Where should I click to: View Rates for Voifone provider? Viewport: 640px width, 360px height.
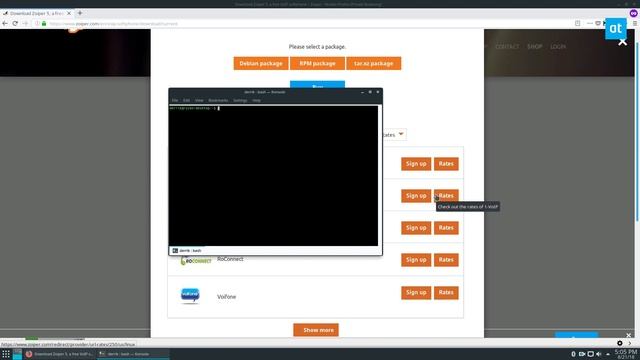[x=446, y=292]
